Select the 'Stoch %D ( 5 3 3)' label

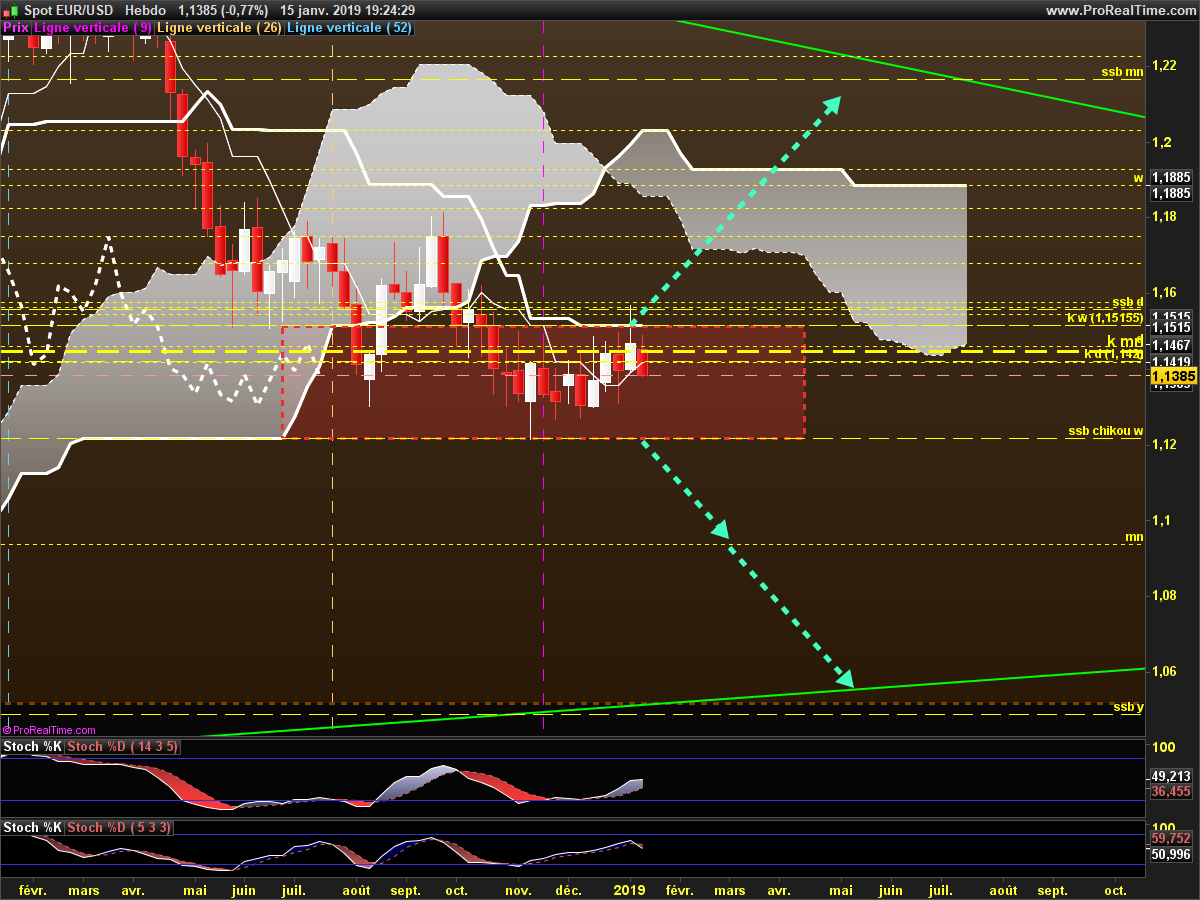[x=119, y=828]
